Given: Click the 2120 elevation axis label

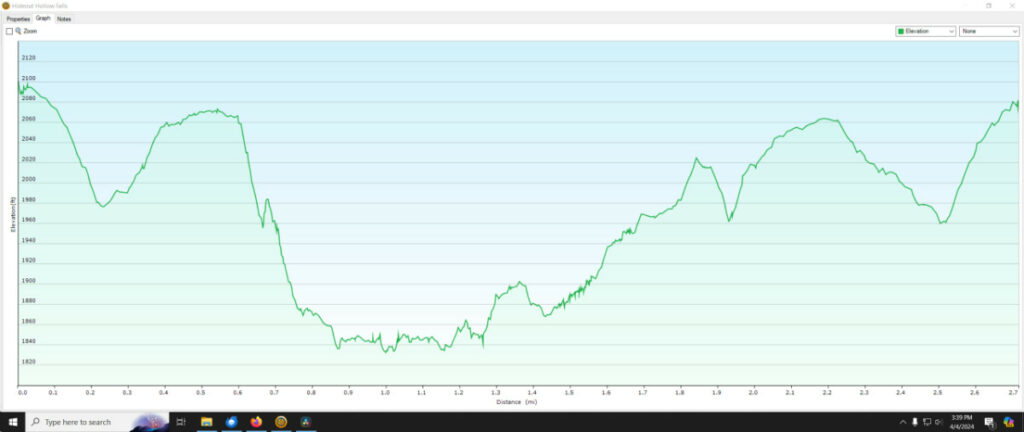Looking at the screenshot, I should pyautogui.click(x=29, y=57).
